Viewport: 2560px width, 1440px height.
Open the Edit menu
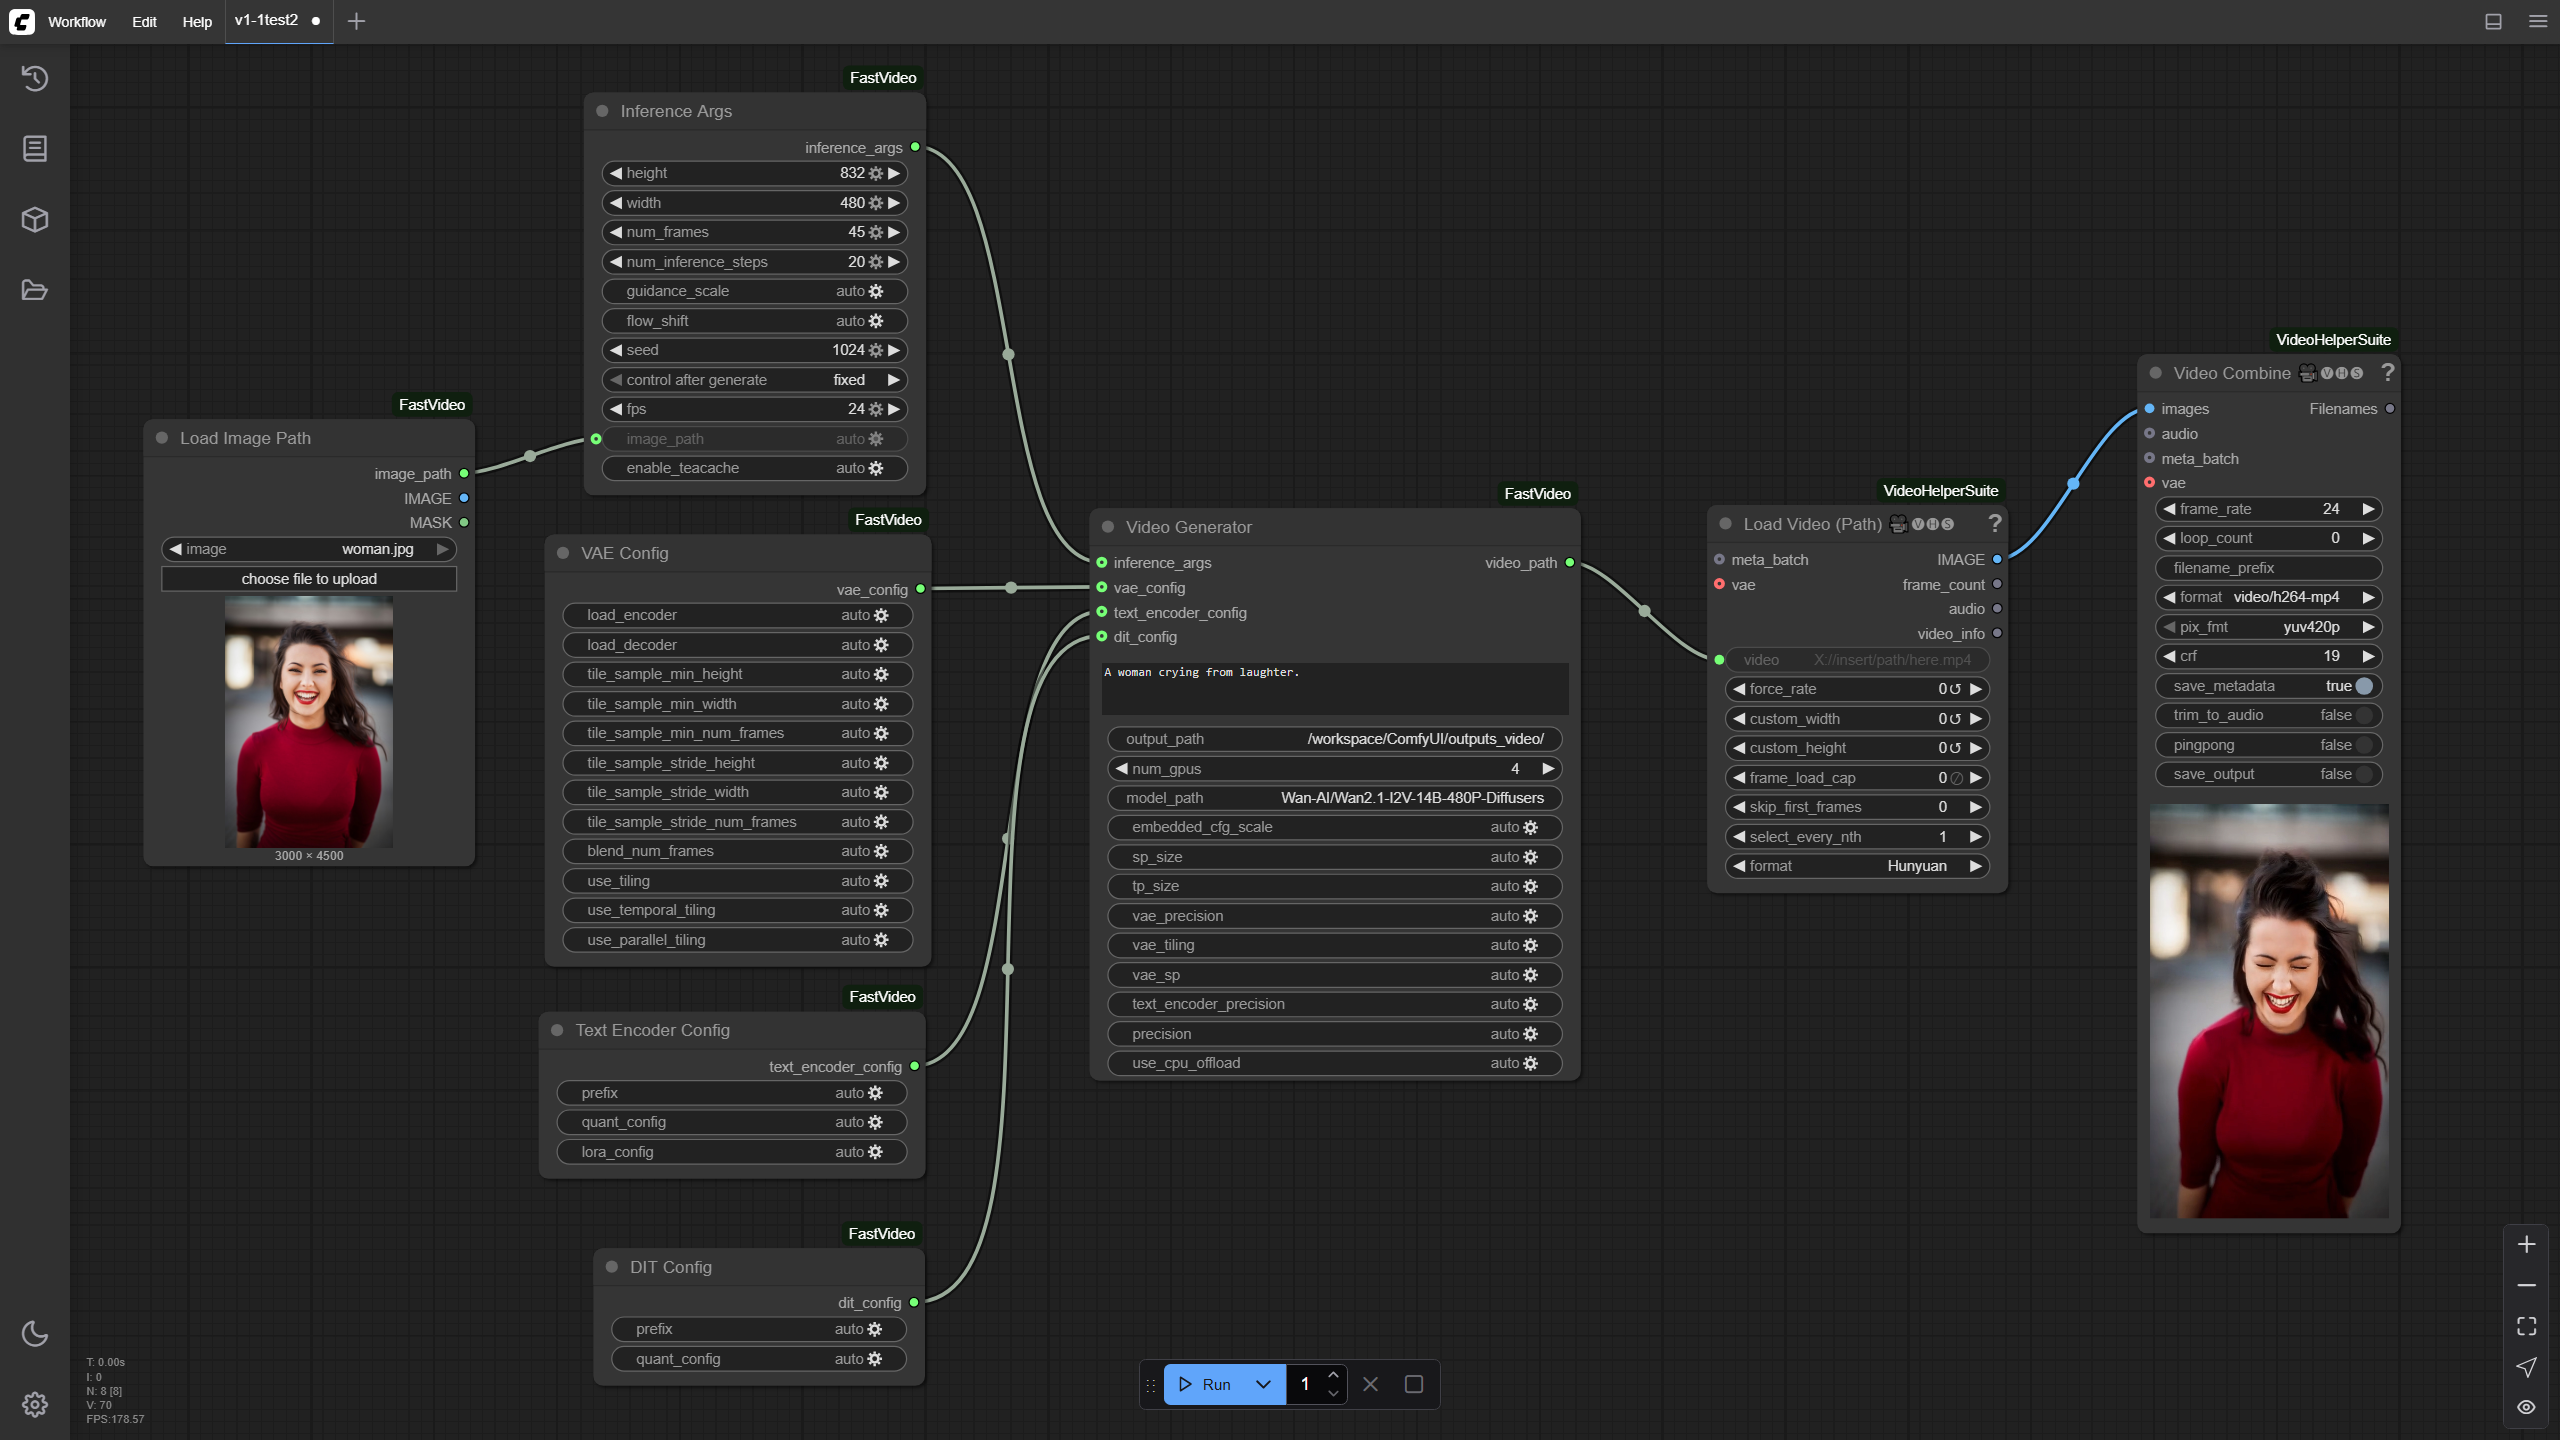coord(144,22)
